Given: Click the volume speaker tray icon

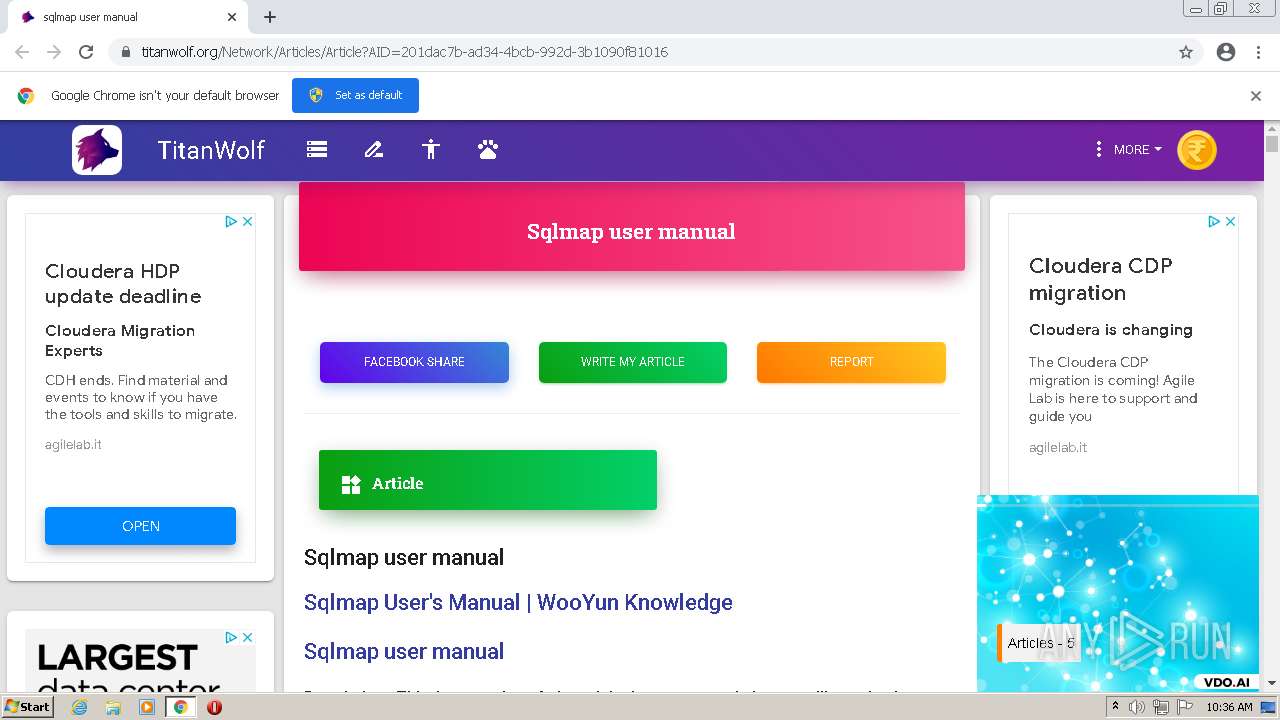Looking at the screenshot, I should pyautogui.click(x=1138, y=707).
